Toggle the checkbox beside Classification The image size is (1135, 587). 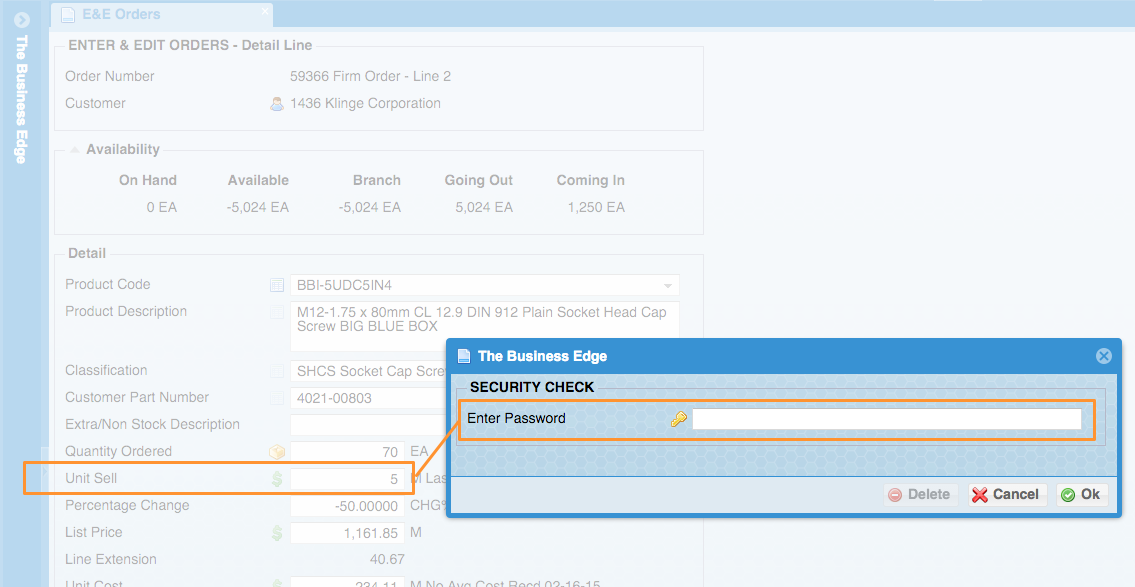tap(277, 371)
